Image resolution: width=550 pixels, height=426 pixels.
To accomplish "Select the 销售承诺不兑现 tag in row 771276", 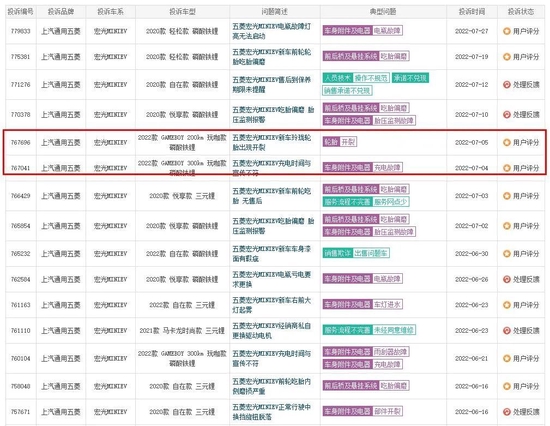I will tap(347, 91).
